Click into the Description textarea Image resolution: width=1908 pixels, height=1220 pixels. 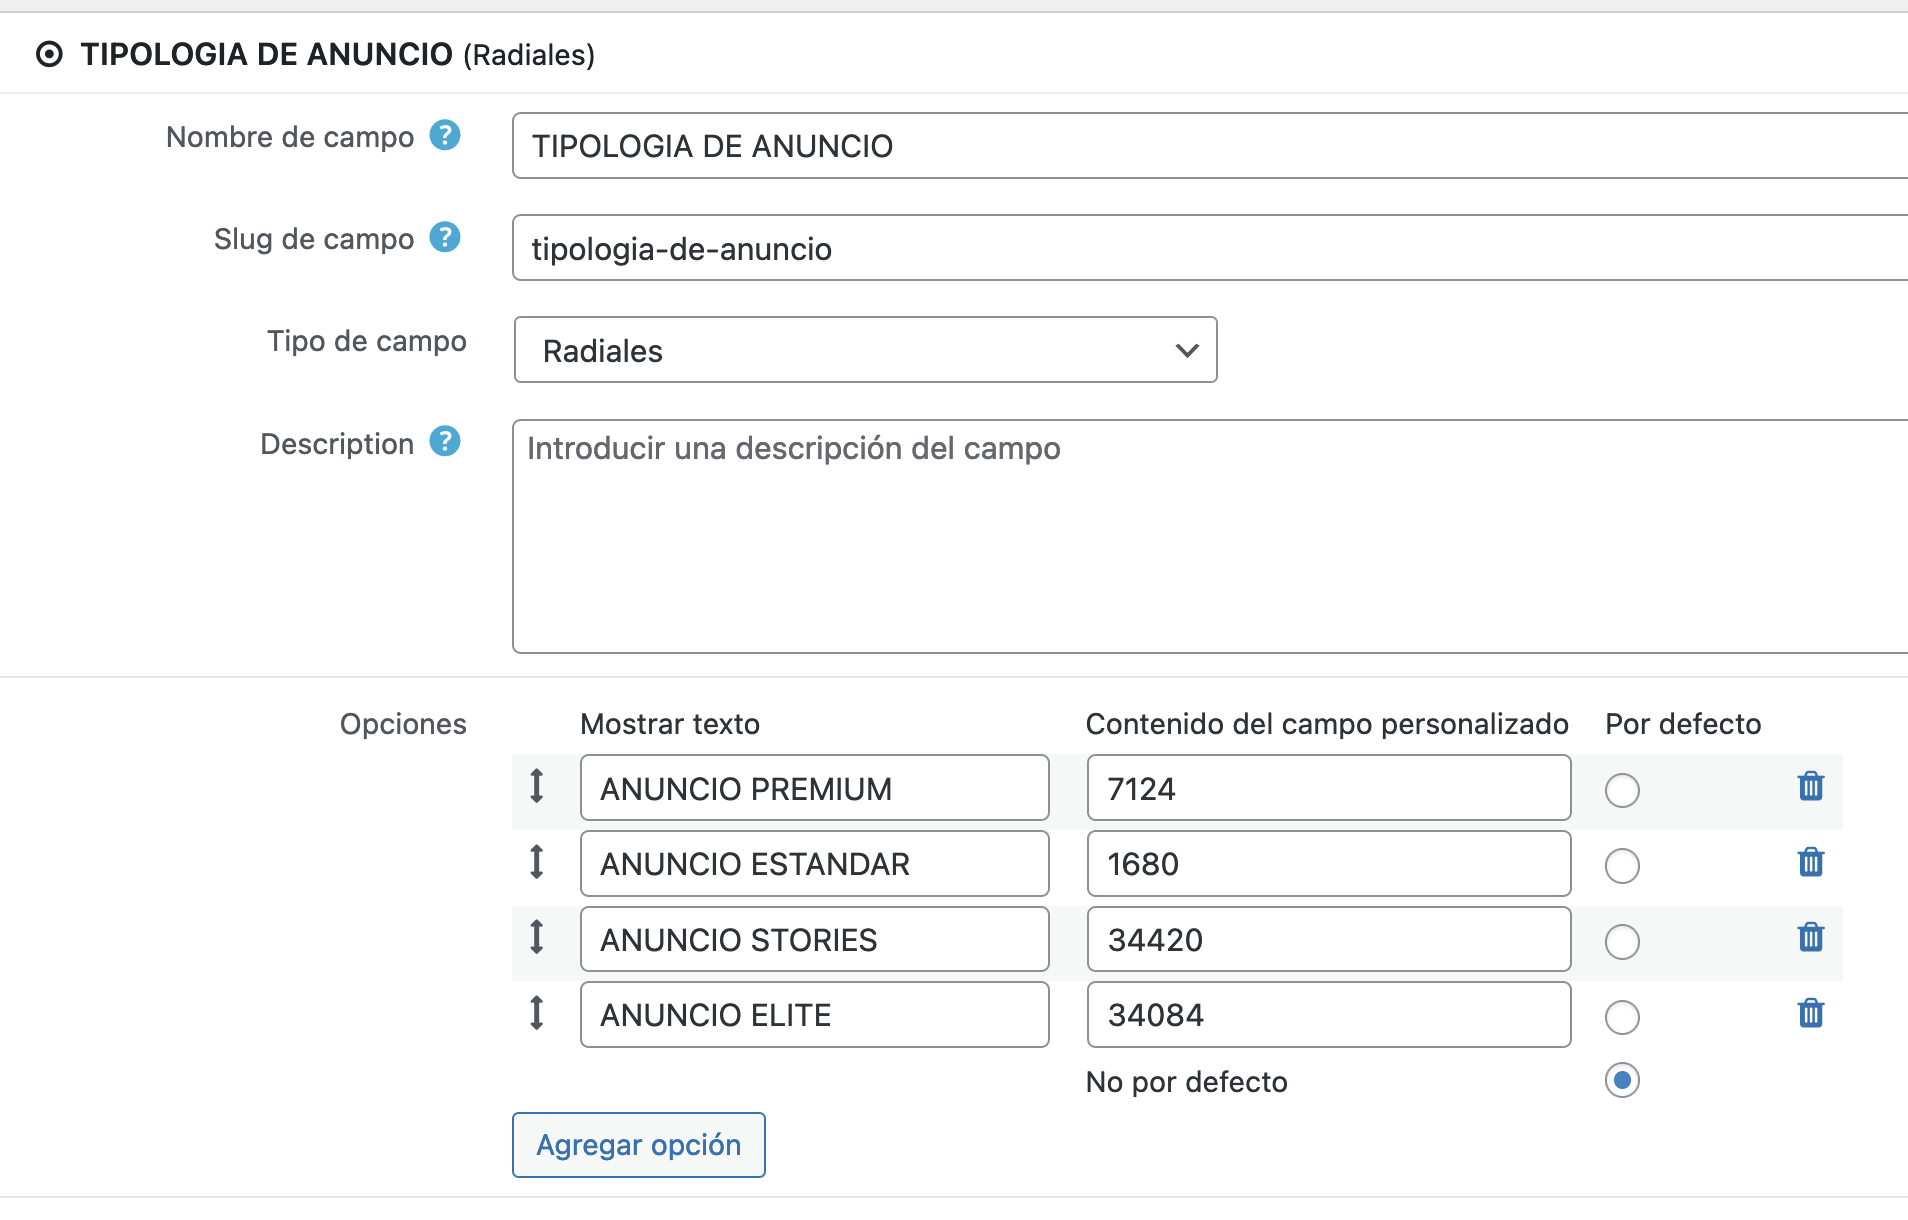click(1210, 536)
